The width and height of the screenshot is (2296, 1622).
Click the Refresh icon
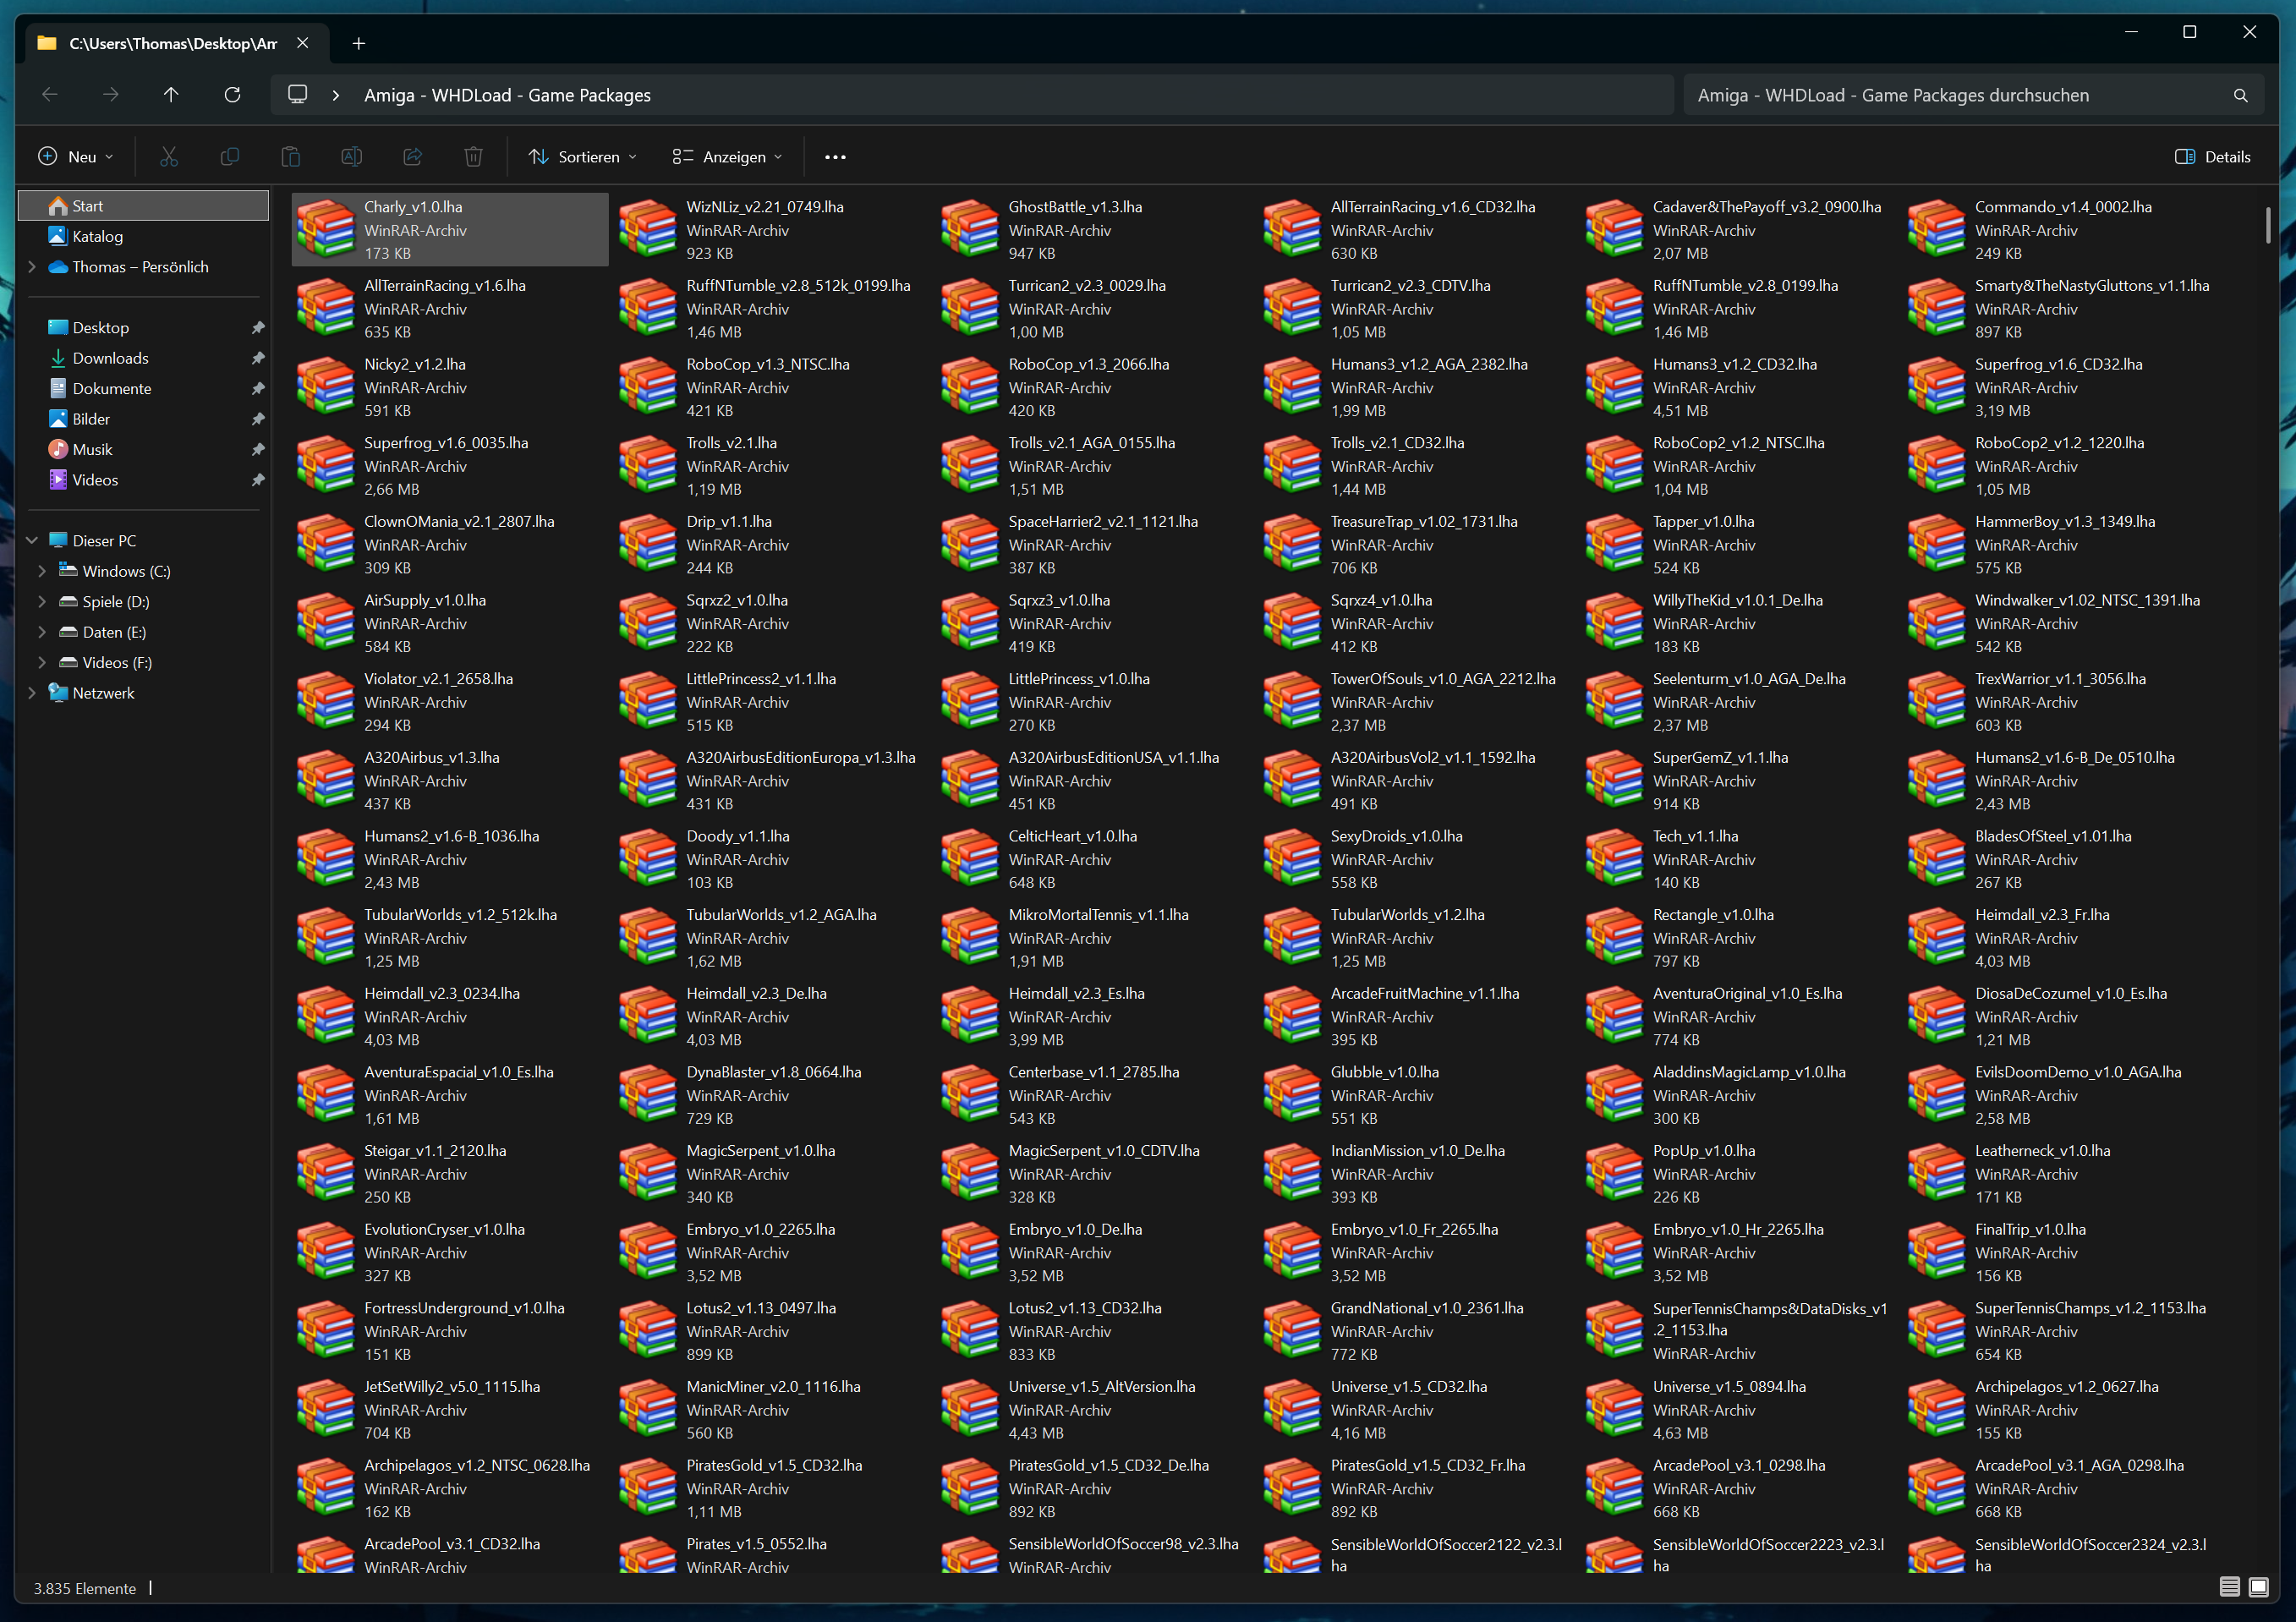pyautogui.click(x=232, y=95)
